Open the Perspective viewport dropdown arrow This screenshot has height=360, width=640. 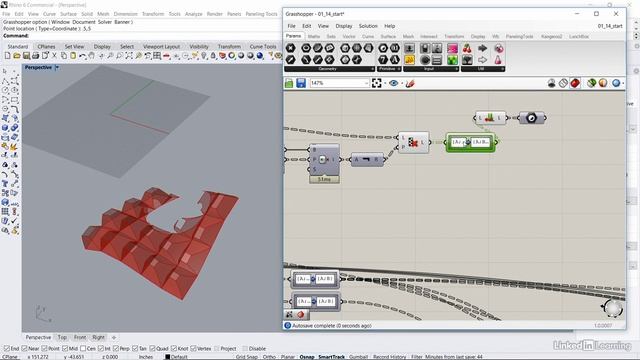(x=57, y=67)
